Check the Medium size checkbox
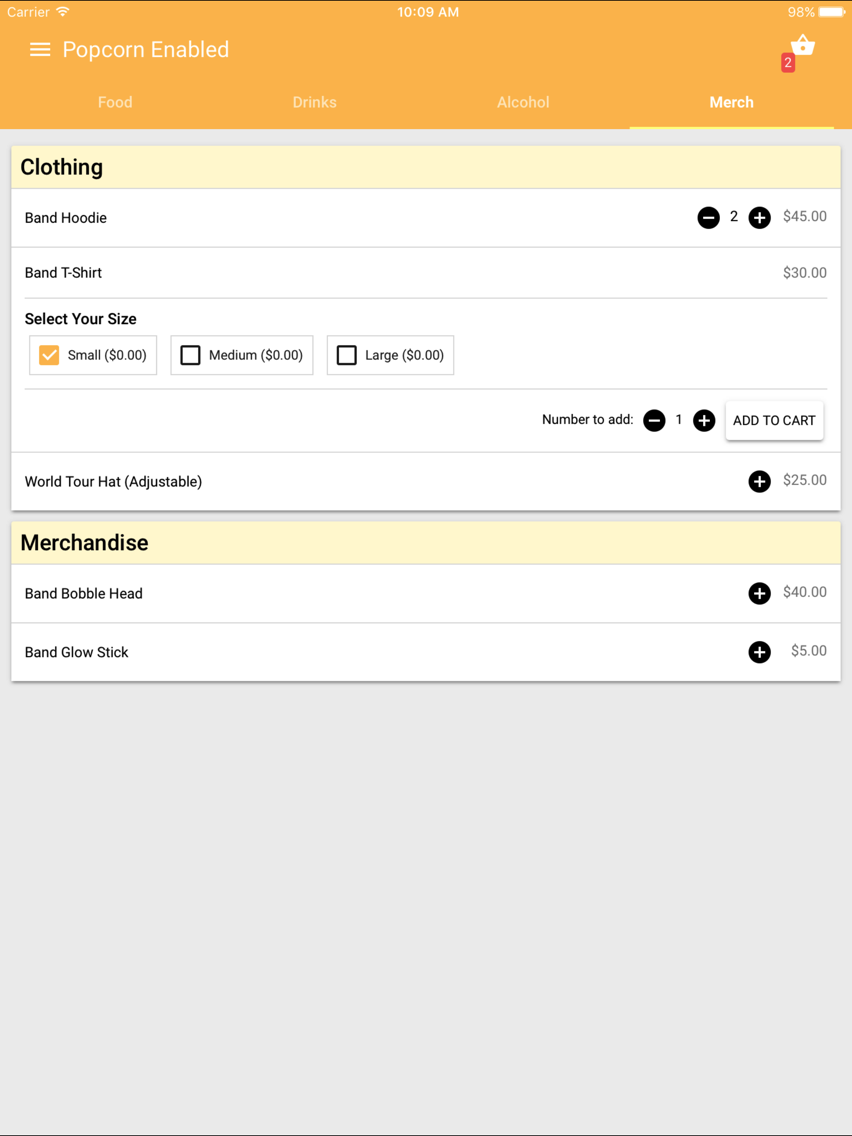Image resolution: width=852 pixels, height=1136 pixels. pyautogui.click(x=190, y=355)
